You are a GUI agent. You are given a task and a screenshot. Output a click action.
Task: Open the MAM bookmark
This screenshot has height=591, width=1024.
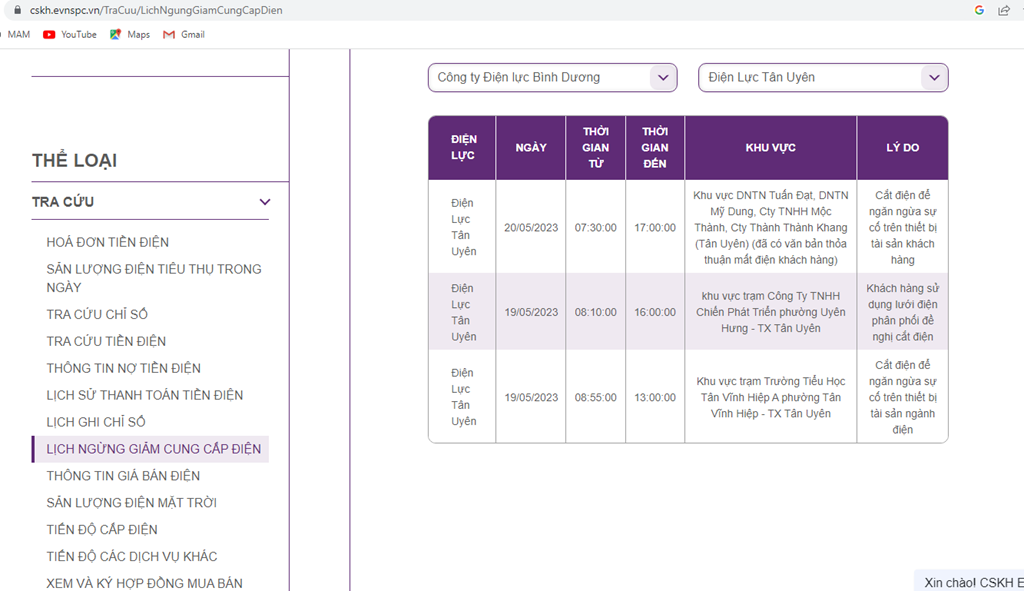pos(17,35)
